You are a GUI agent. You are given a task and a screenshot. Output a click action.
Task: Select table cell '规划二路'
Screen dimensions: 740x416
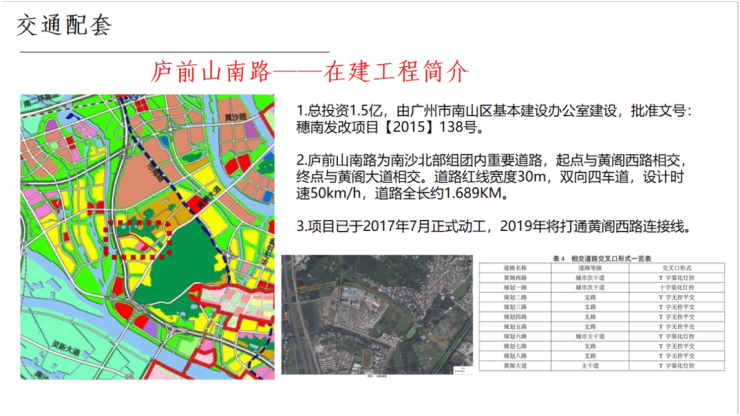[x=515, y=297]
